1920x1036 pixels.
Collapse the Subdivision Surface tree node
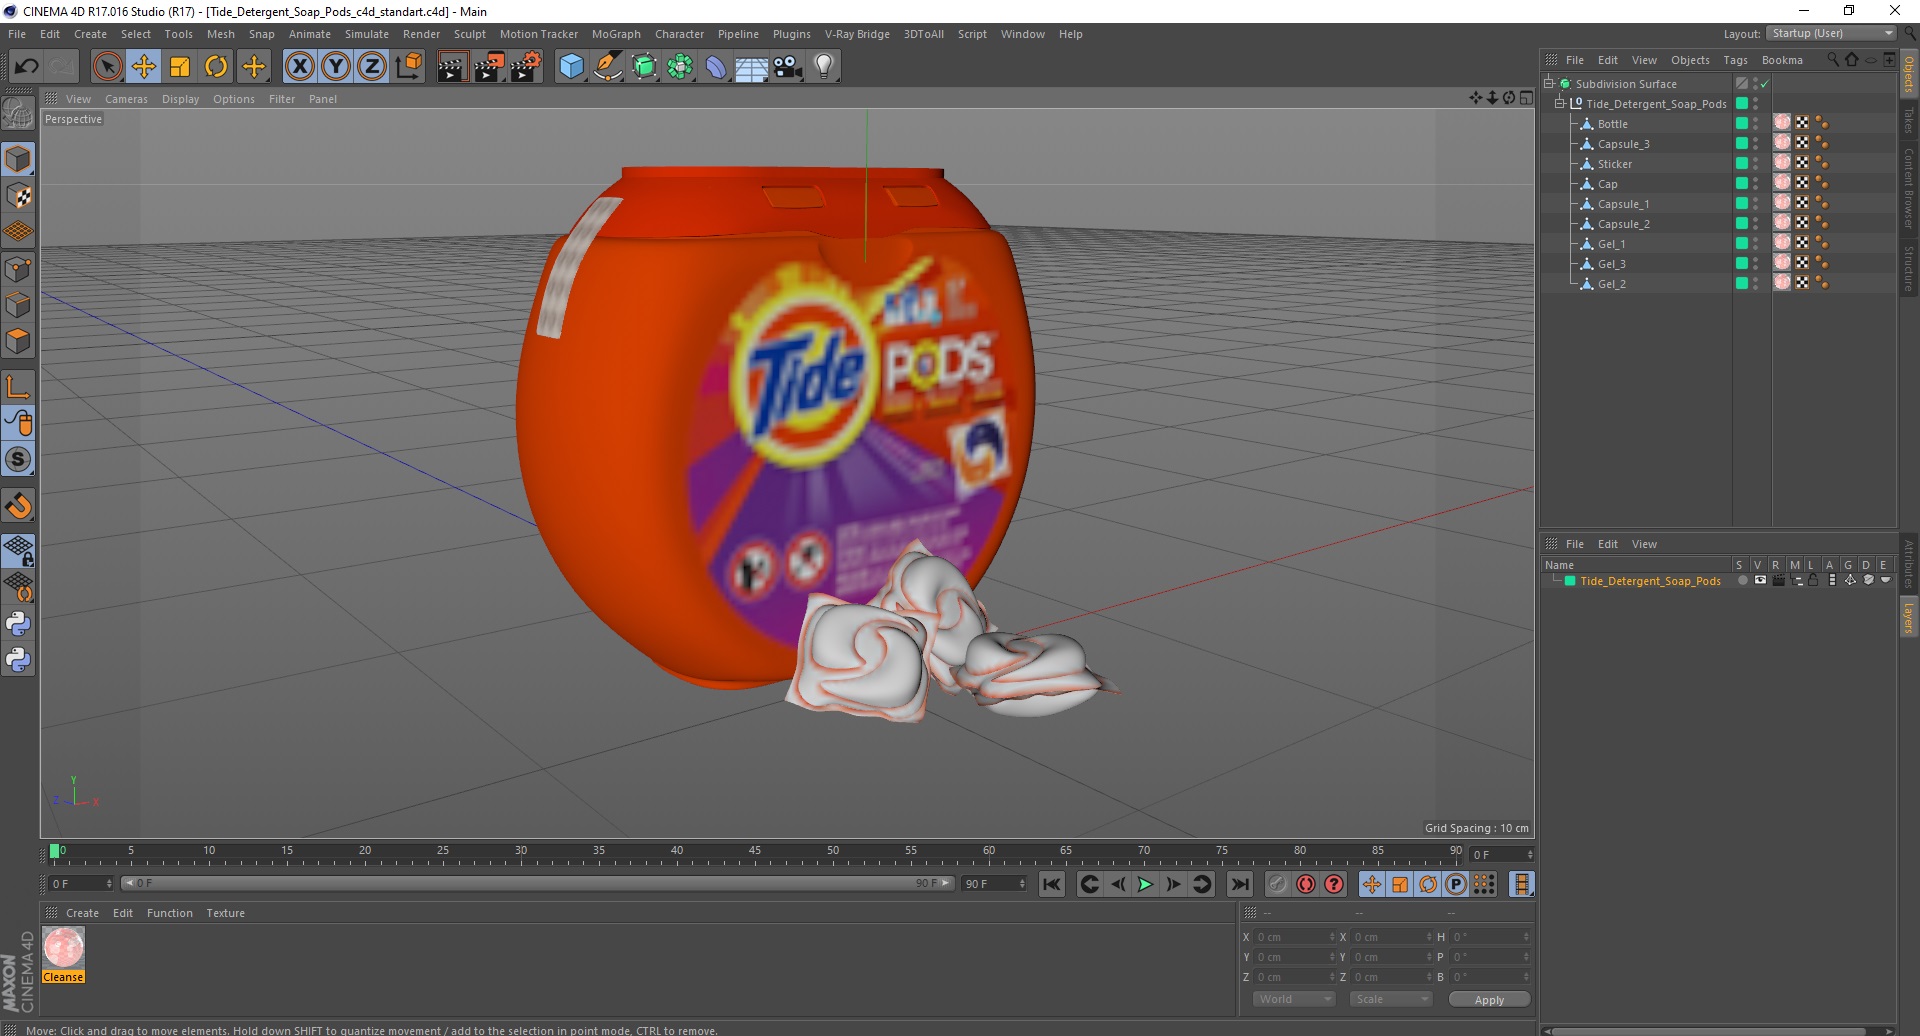coord(1549,84)
